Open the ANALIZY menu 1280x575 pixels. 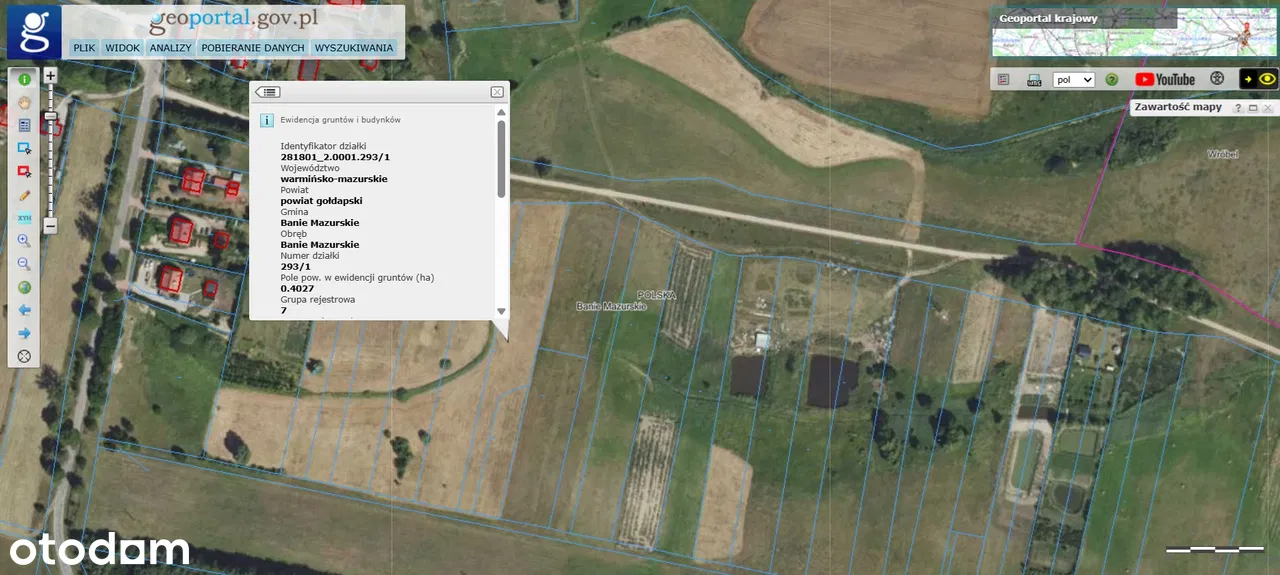tap(170, 47)
